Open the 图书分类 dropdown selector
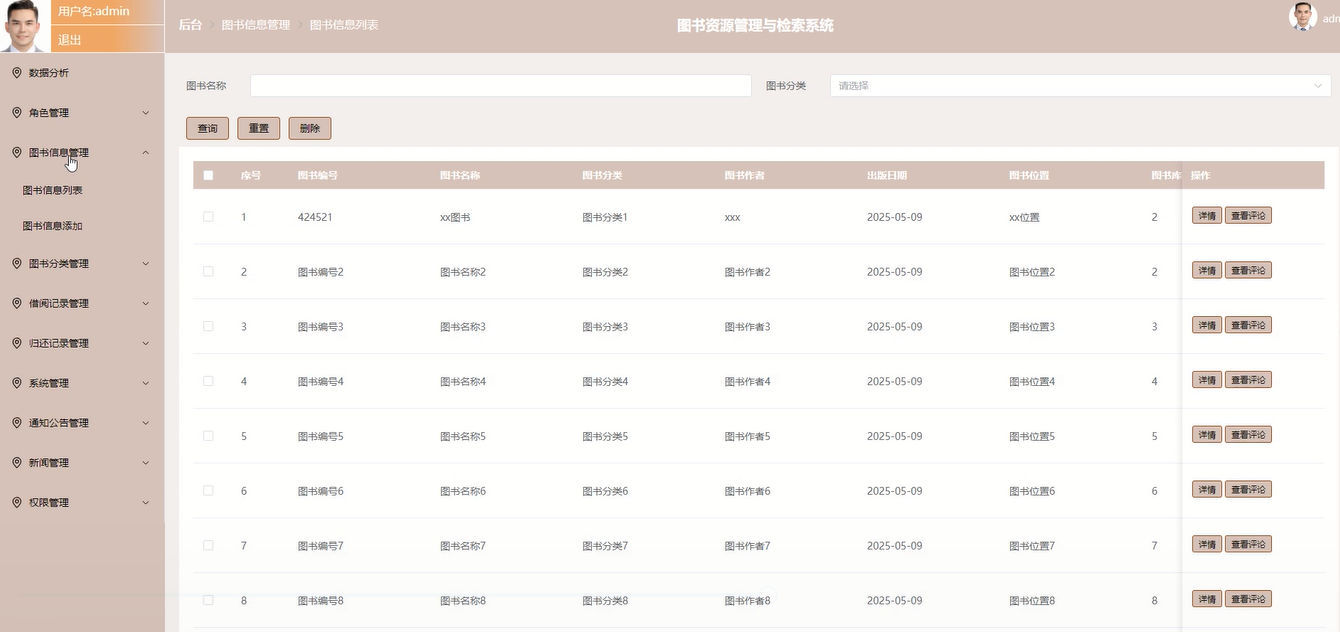Image resolution: width=1340 pixels, height=632 pixels. tap(1080, 86)
